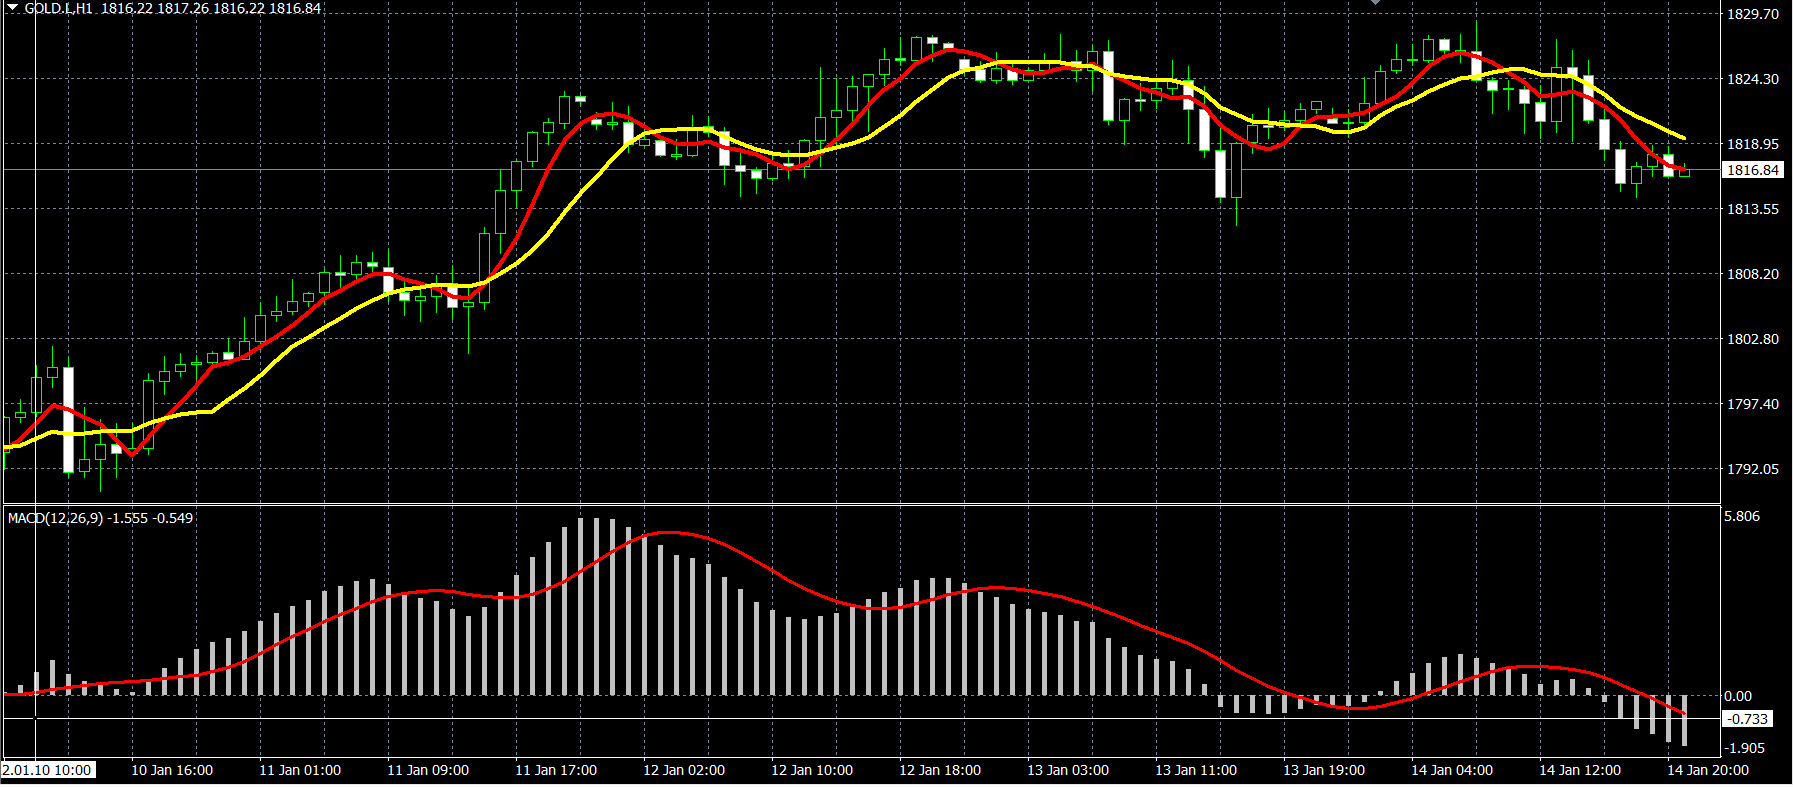Click the 1792.05 price scale label
The width and height of the screenshot is (1793, 787).
(1753, 469)
